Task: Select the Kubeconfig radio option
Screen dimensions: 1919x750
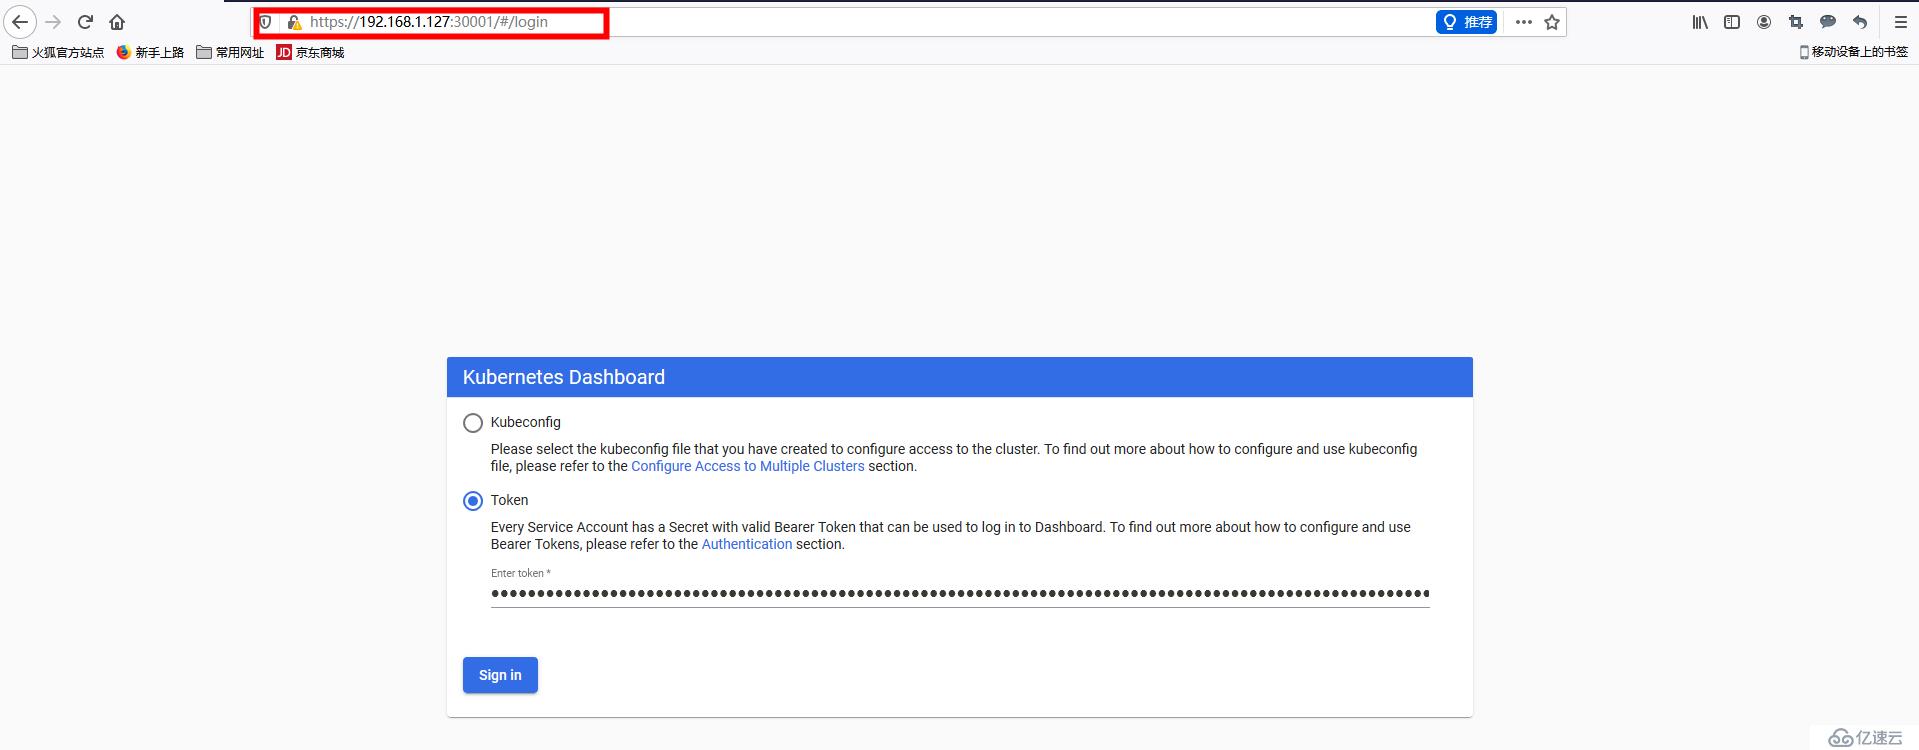Action: pos(473,423)
